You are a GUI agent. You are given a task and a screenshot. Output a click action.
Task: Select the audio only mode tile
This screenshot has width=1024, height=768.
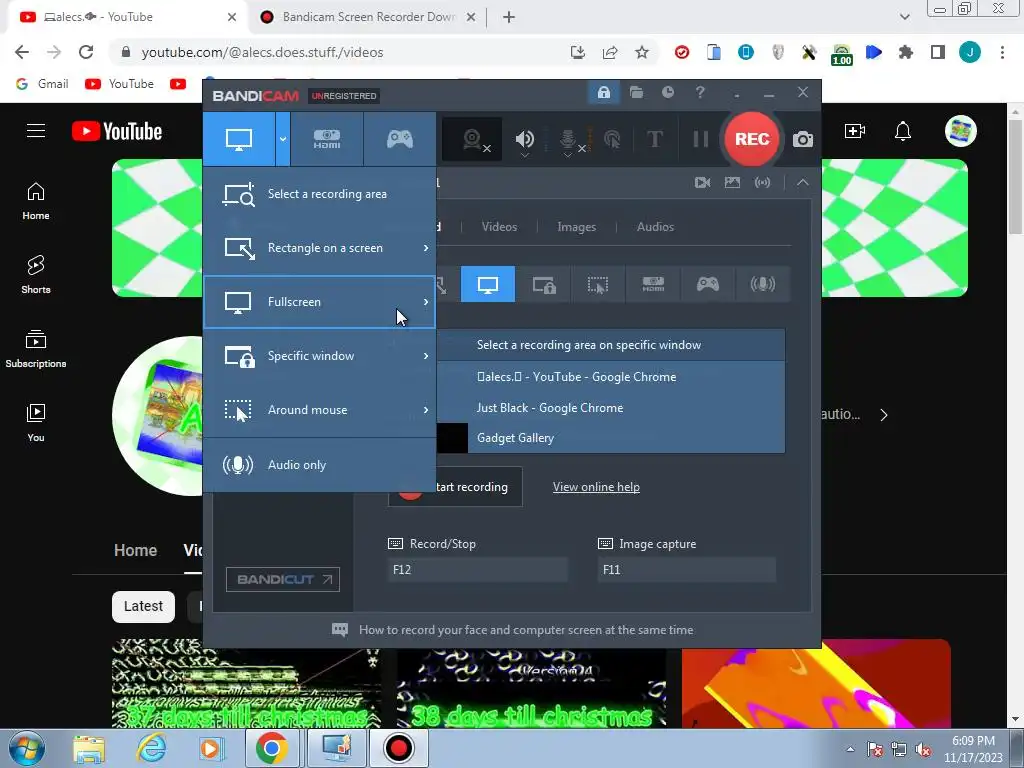pyautogui.click(x=762, y=284)
